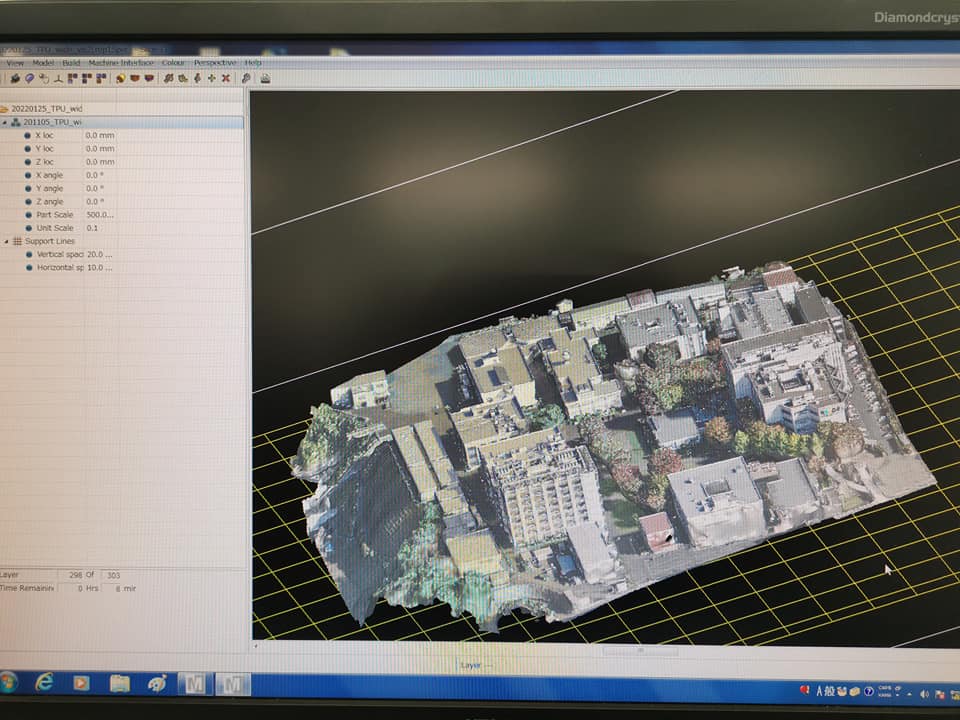Click the Part Scale value 500.0
960x720 pixels.
100,215
